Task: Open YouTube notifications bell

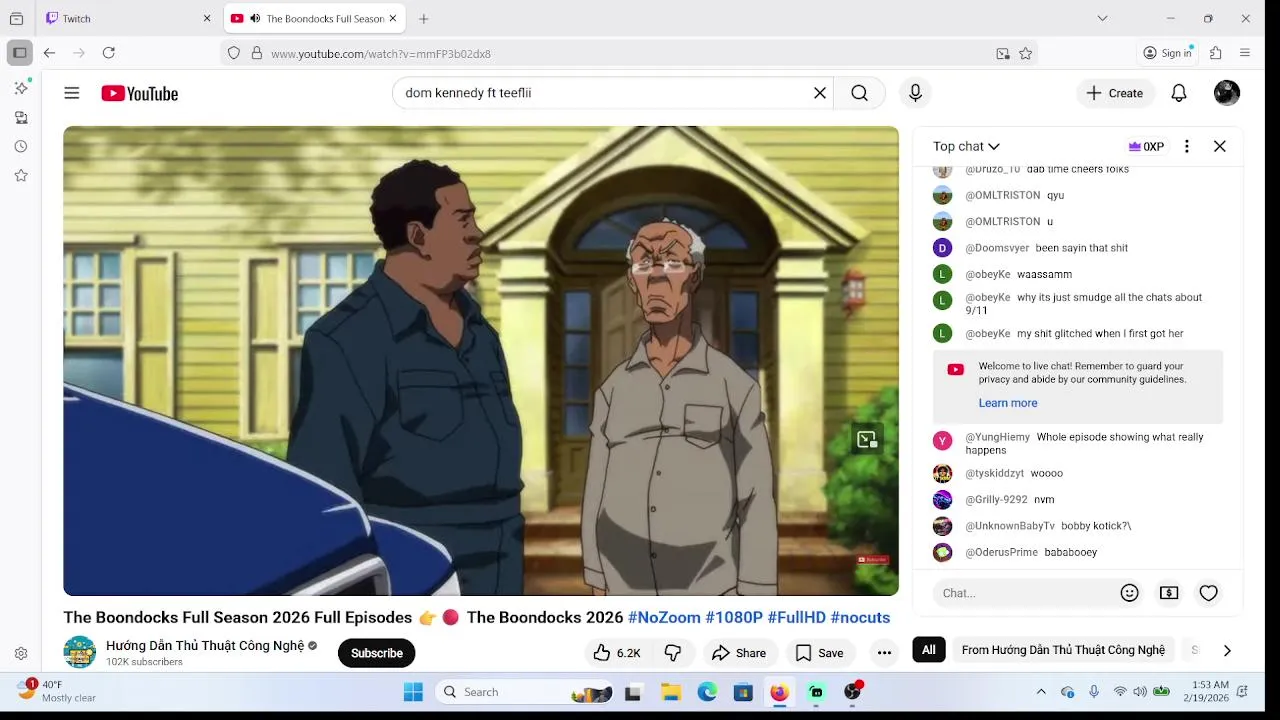Action: [1179, 93]
